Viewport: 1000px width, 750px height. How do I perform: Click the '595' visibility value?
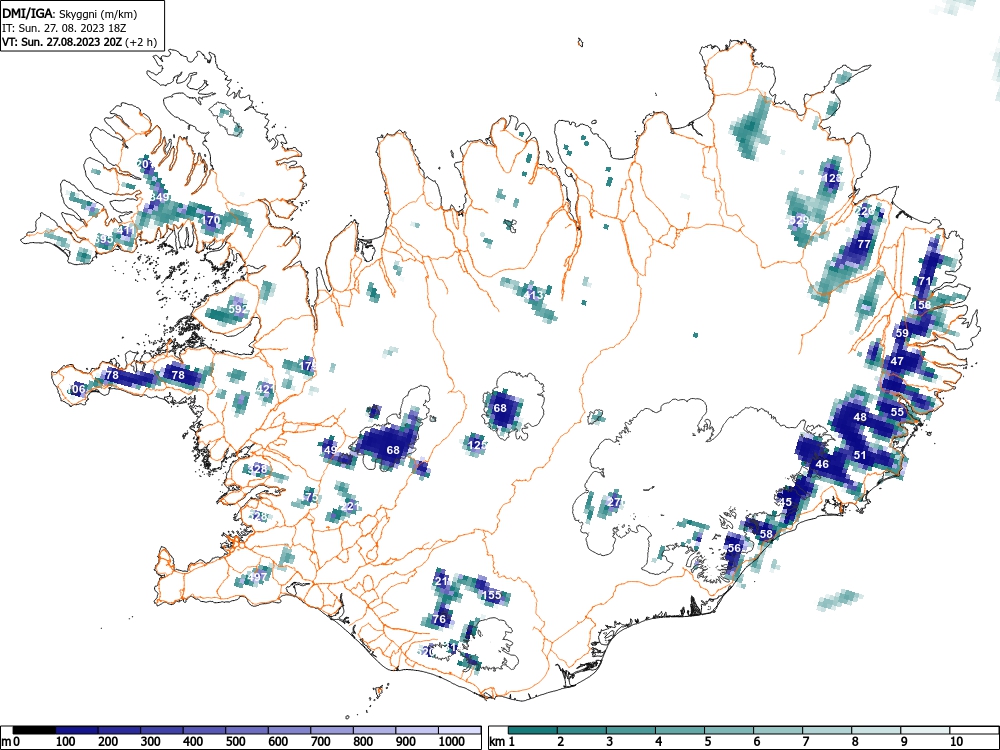click(103, 239)
